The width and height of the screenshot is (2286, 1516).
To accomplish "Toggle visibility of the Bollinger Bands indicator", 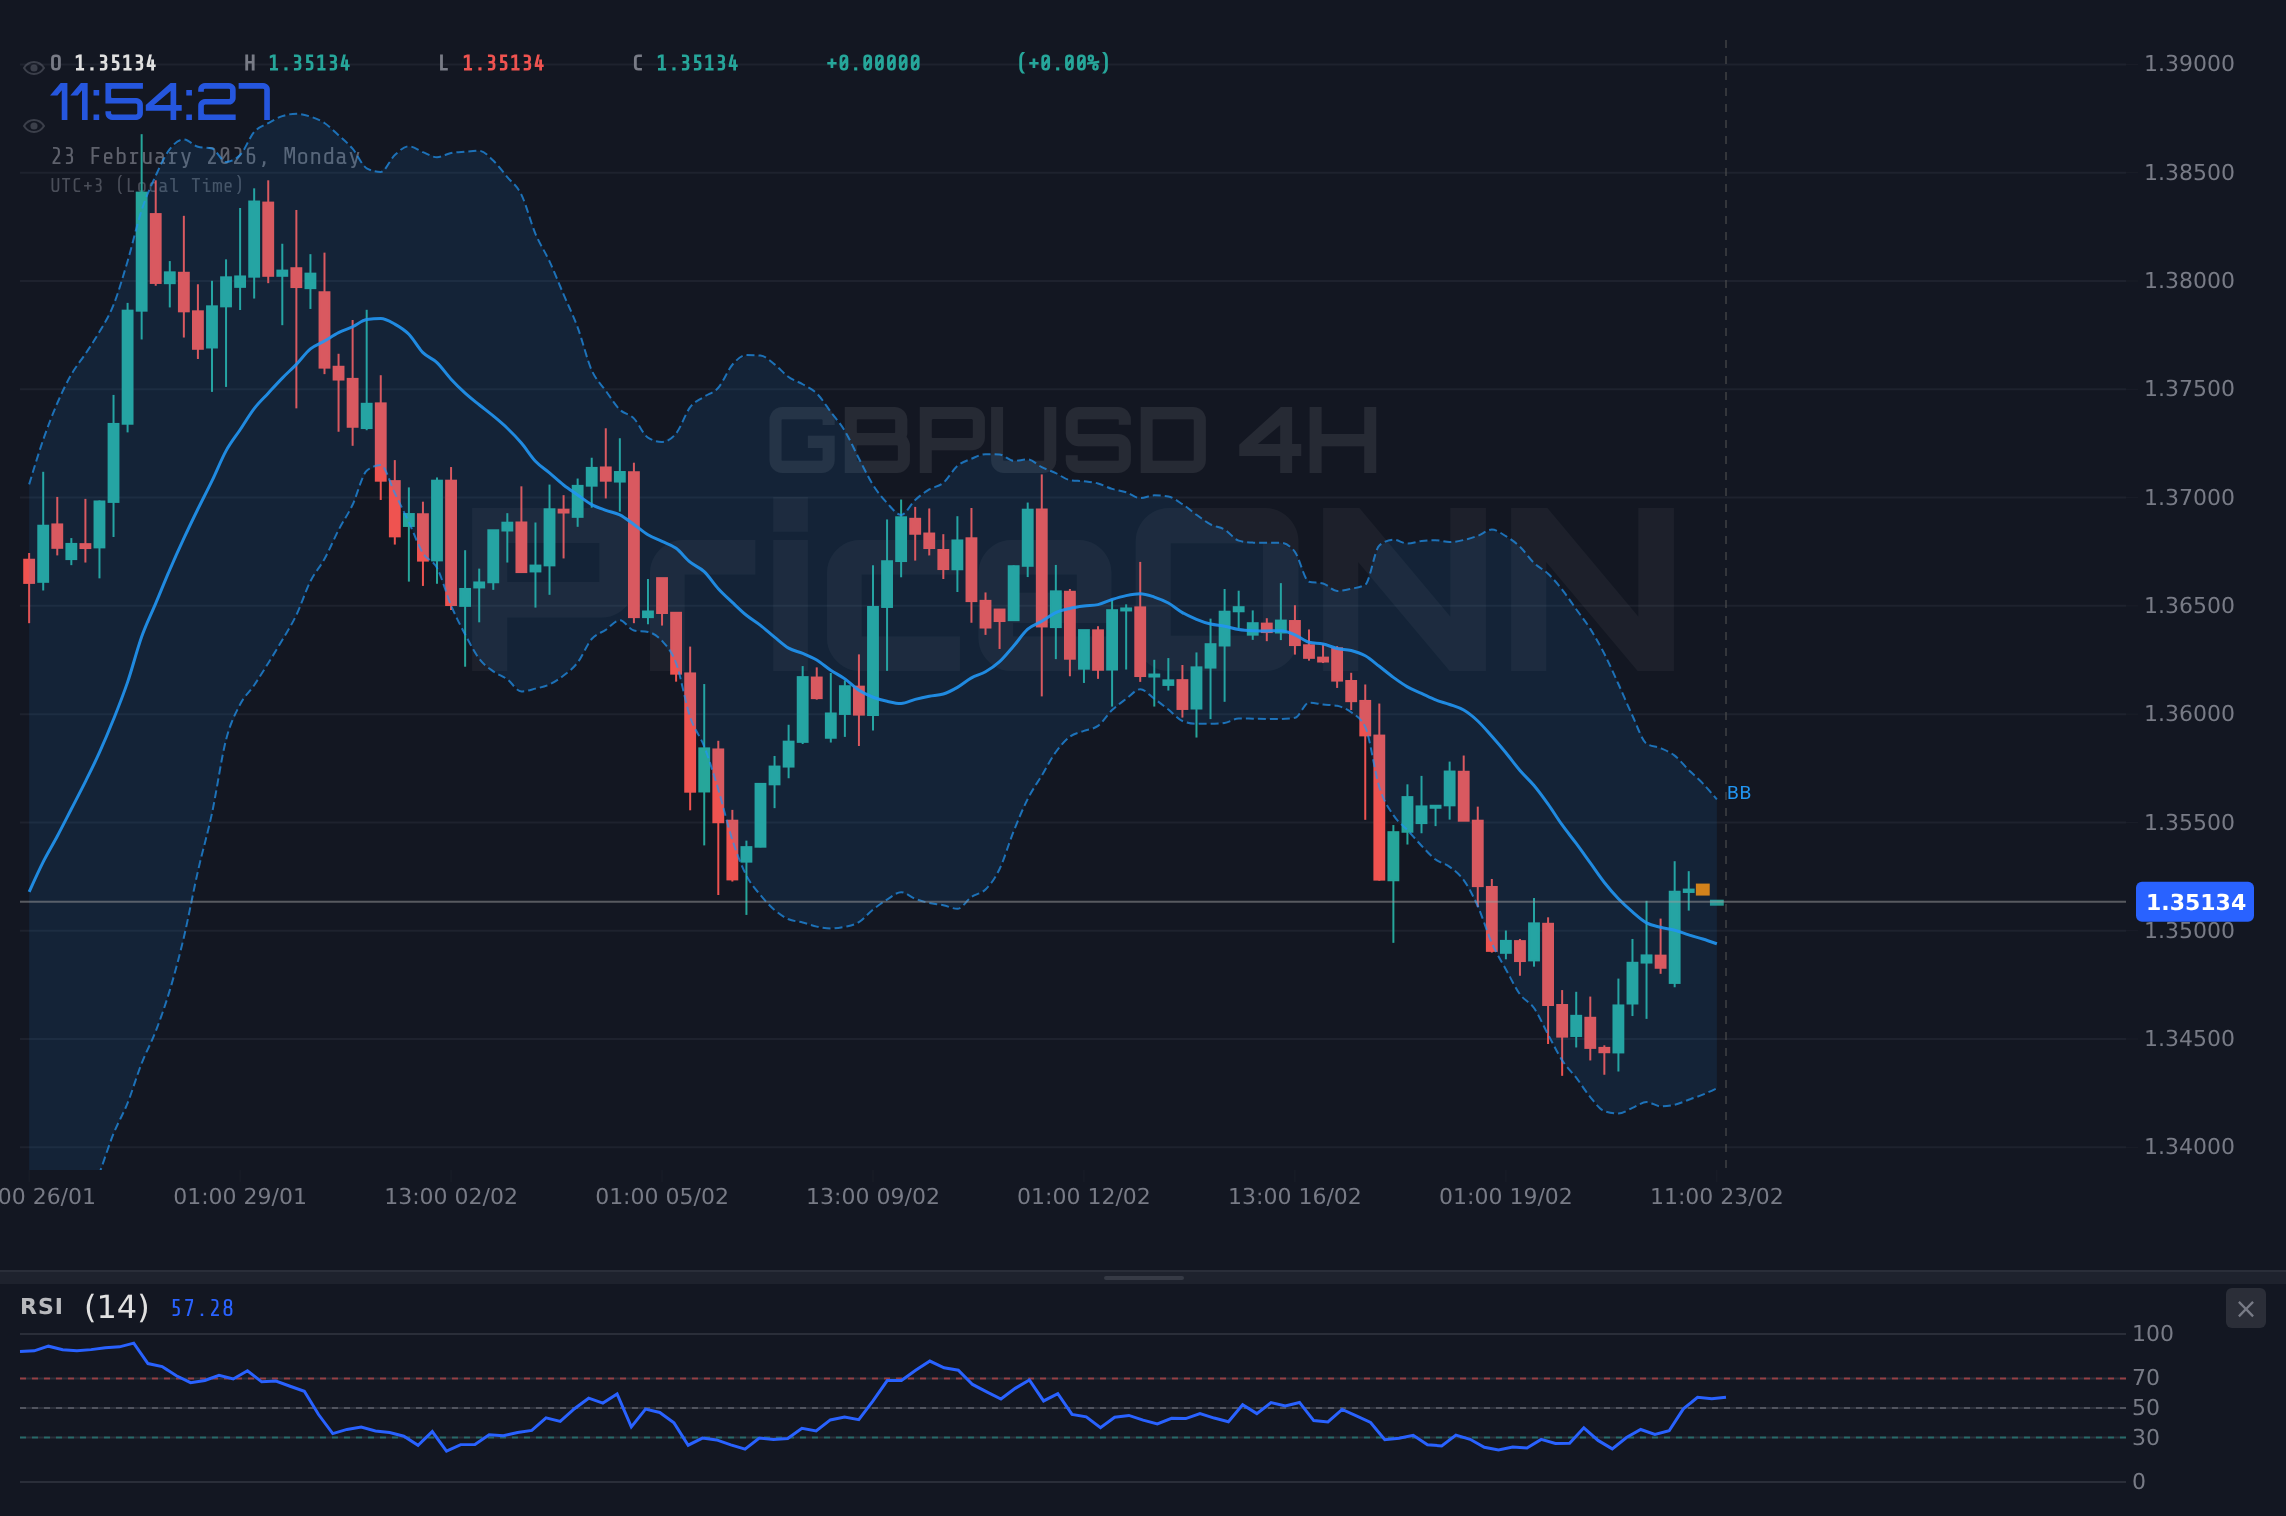I will pos(33,124).
